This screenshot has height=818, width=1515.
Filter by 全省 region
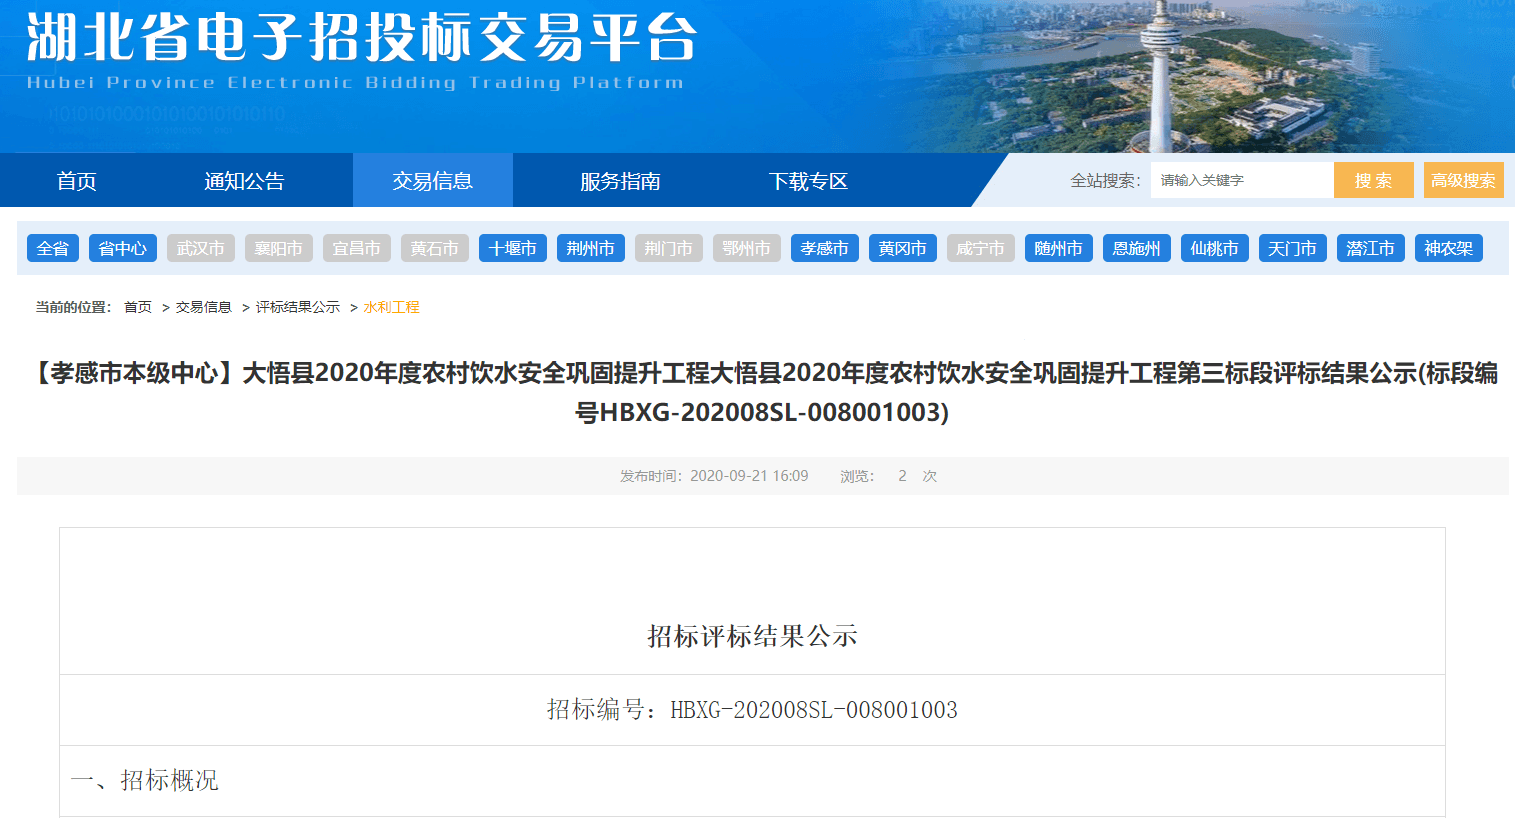coord(53,248)
